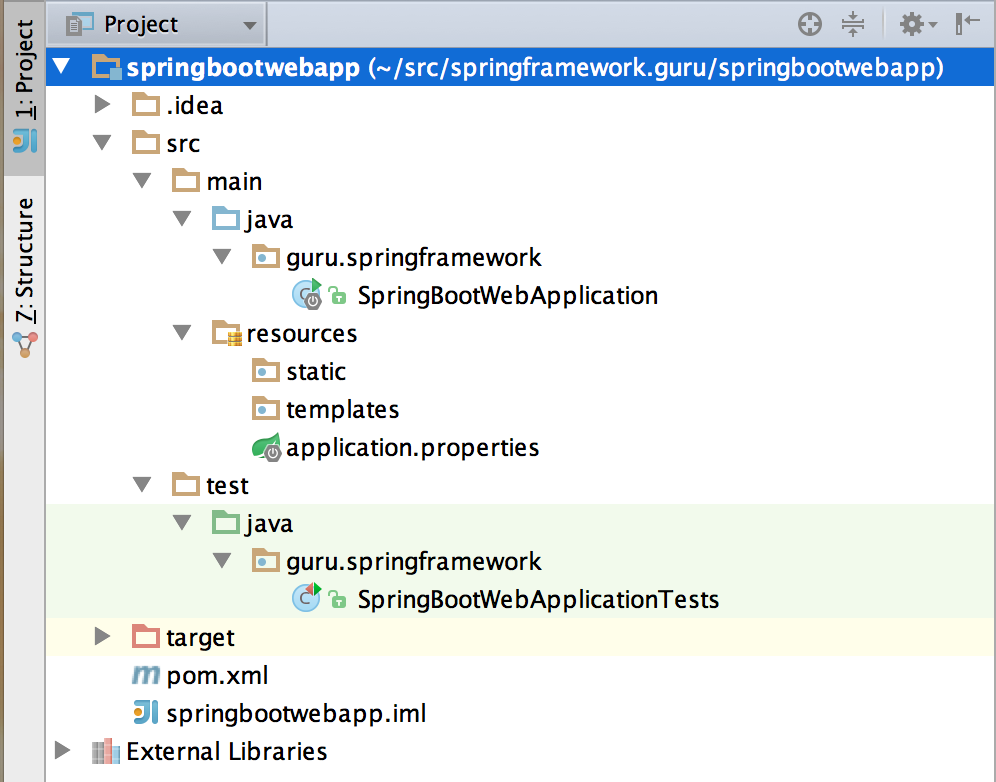Click the src folder icon
Screen dimensions: 996x782
pos(145,142)
